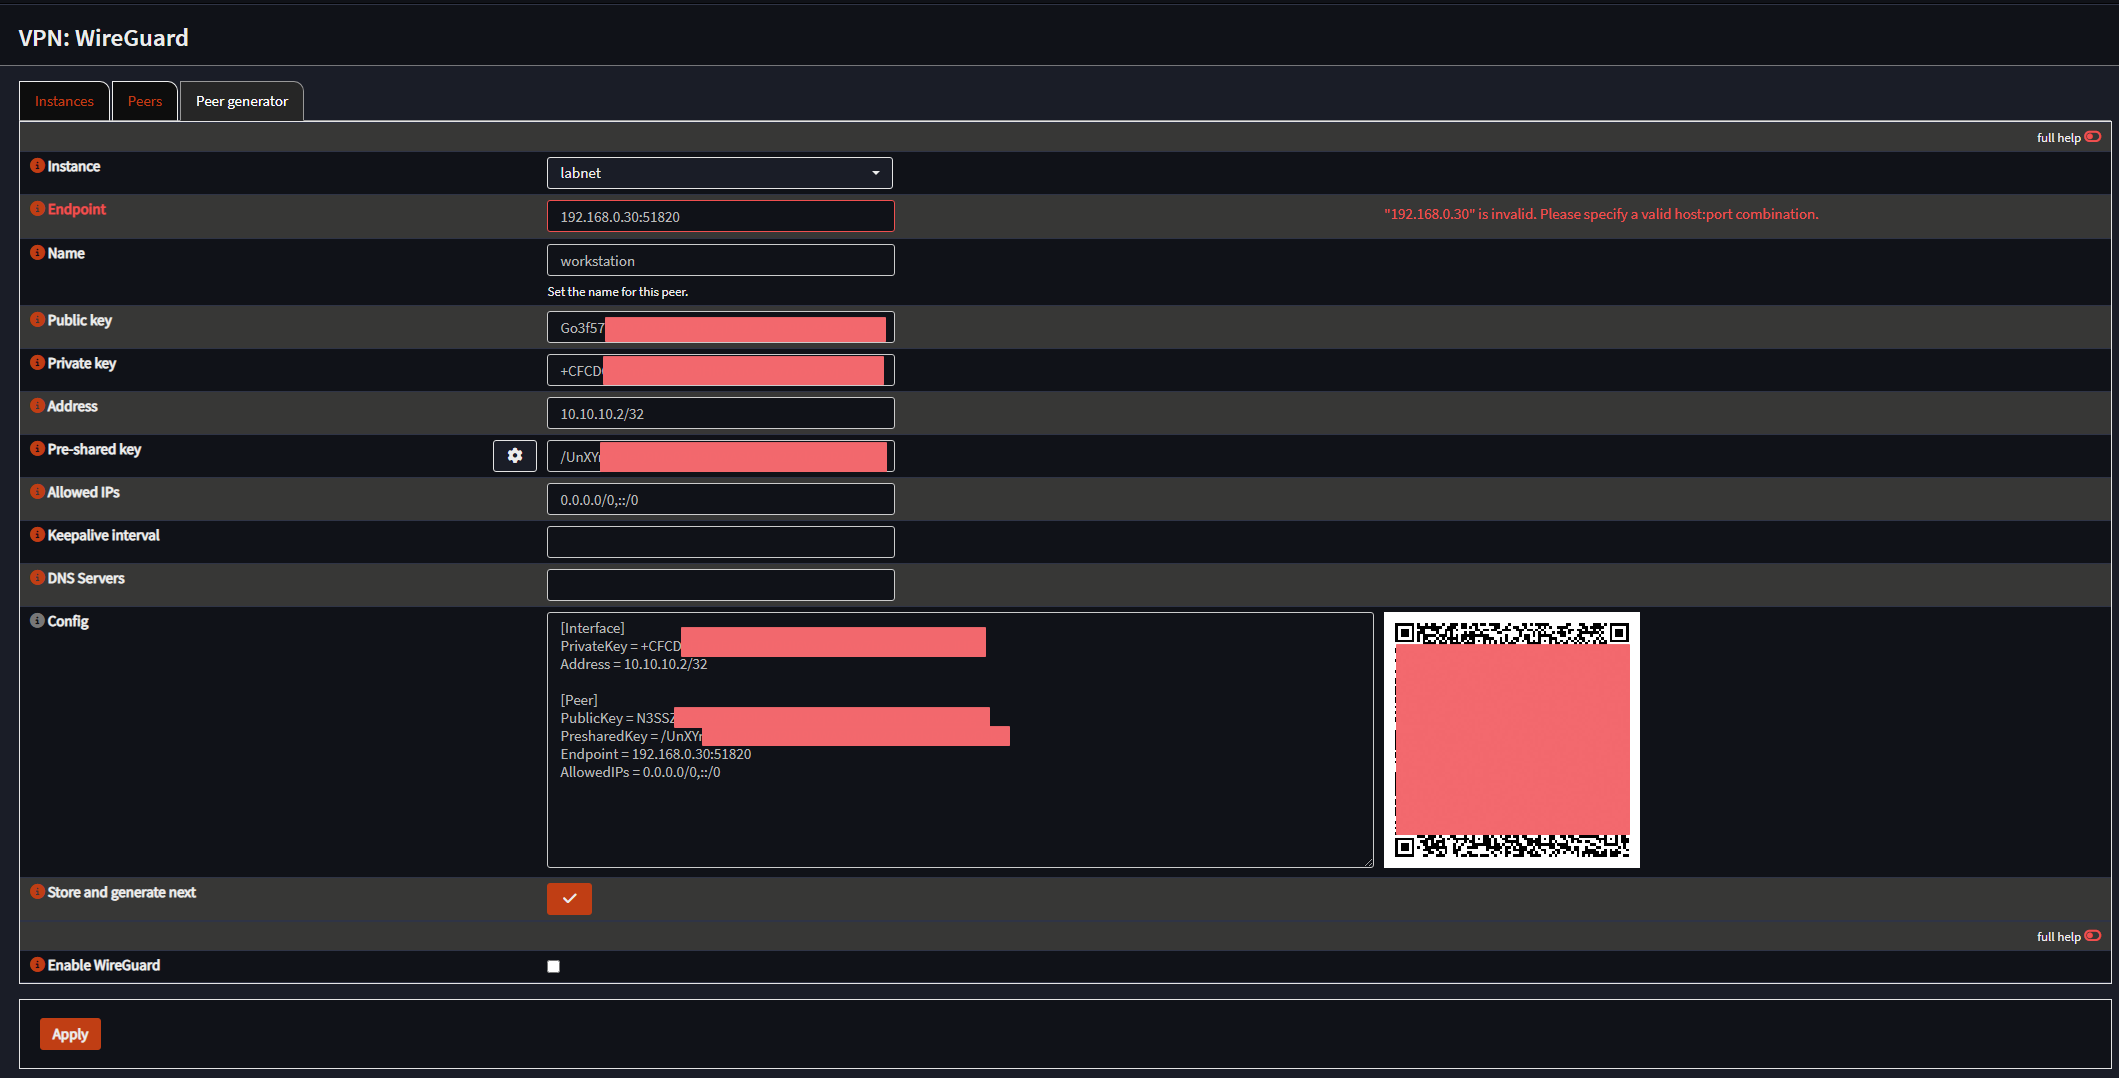Click the WireGuard config QR code
This screenshot has width=2119, height=1078.
point(1511,740)
